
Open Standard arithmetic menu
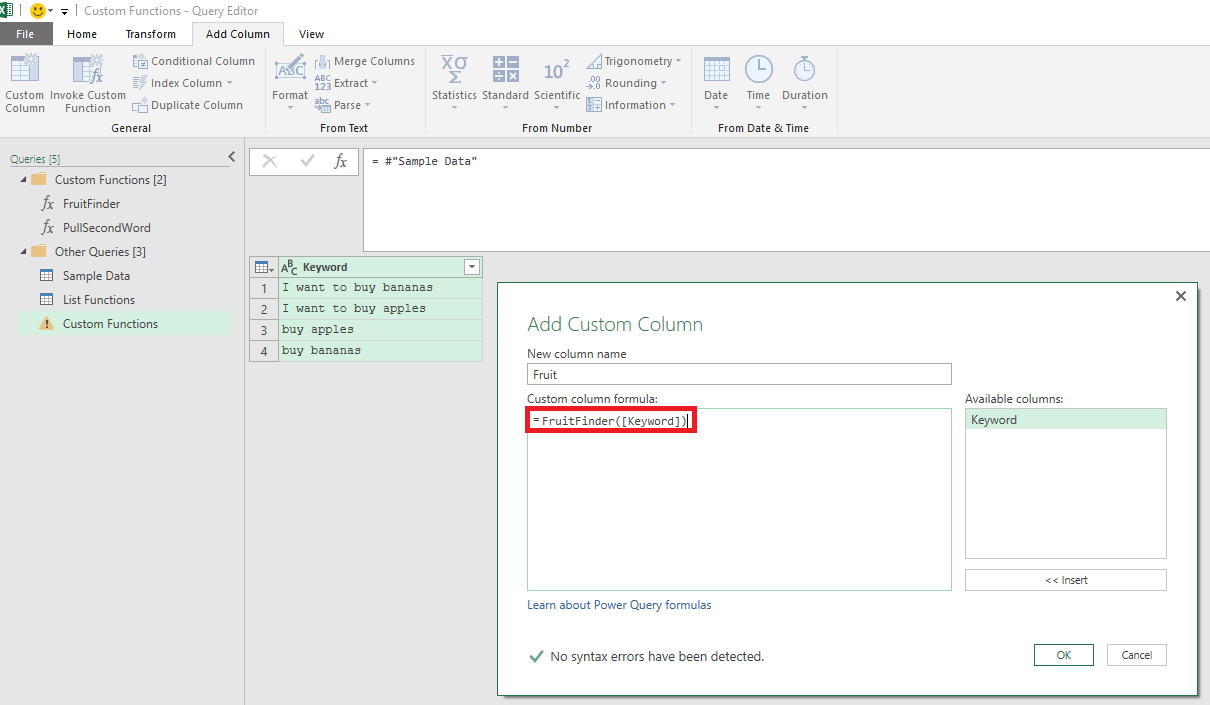click(505, 84)
